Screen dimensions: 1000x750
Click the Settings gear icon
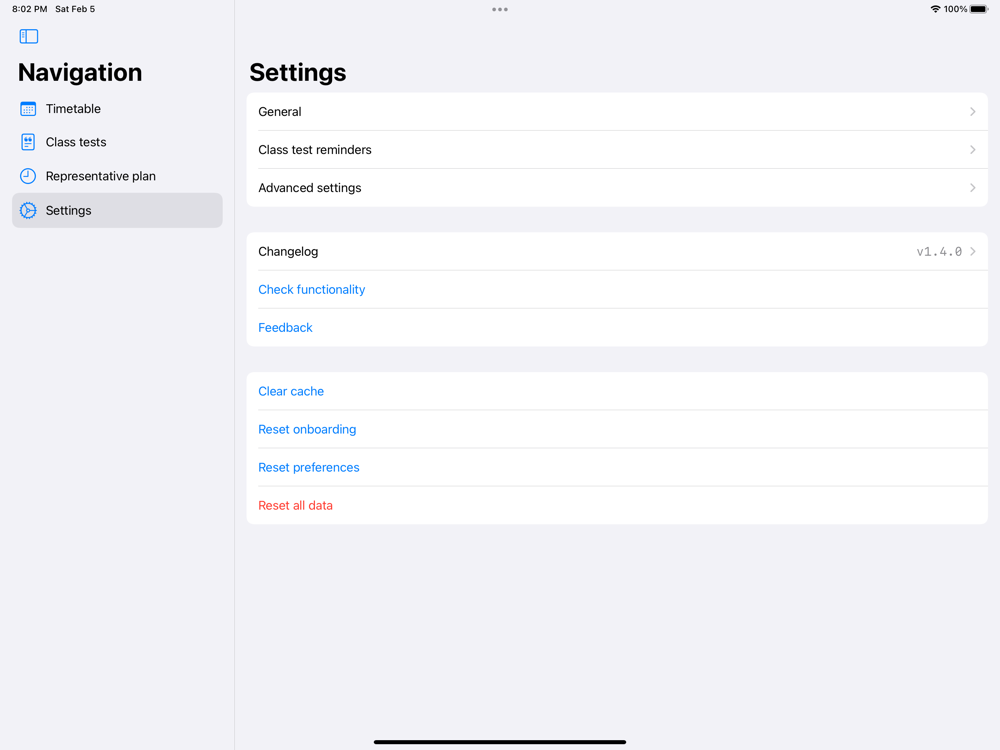click(x=28, y=211)
